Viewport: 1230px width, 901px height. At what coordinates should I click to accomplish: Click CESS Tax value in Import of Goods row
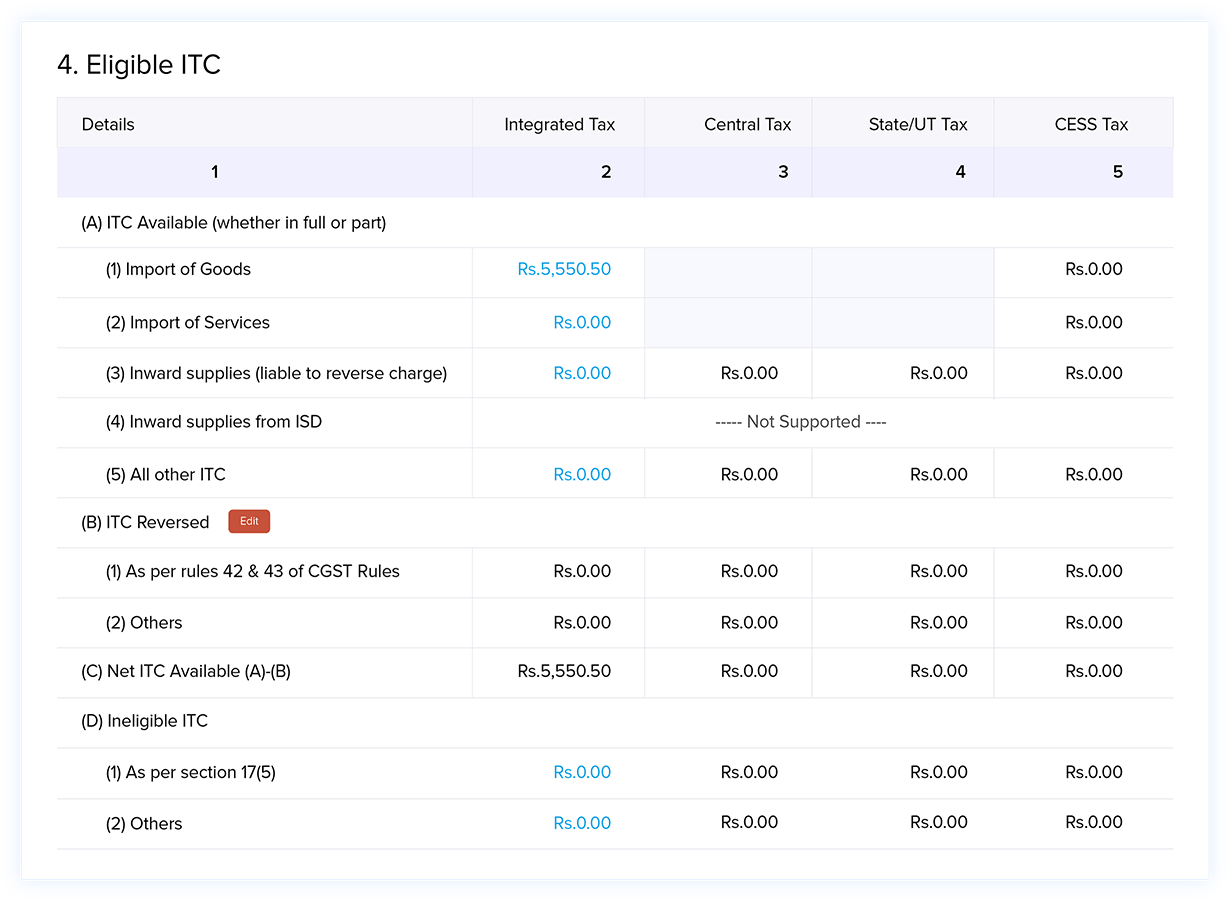(1094, 269)
